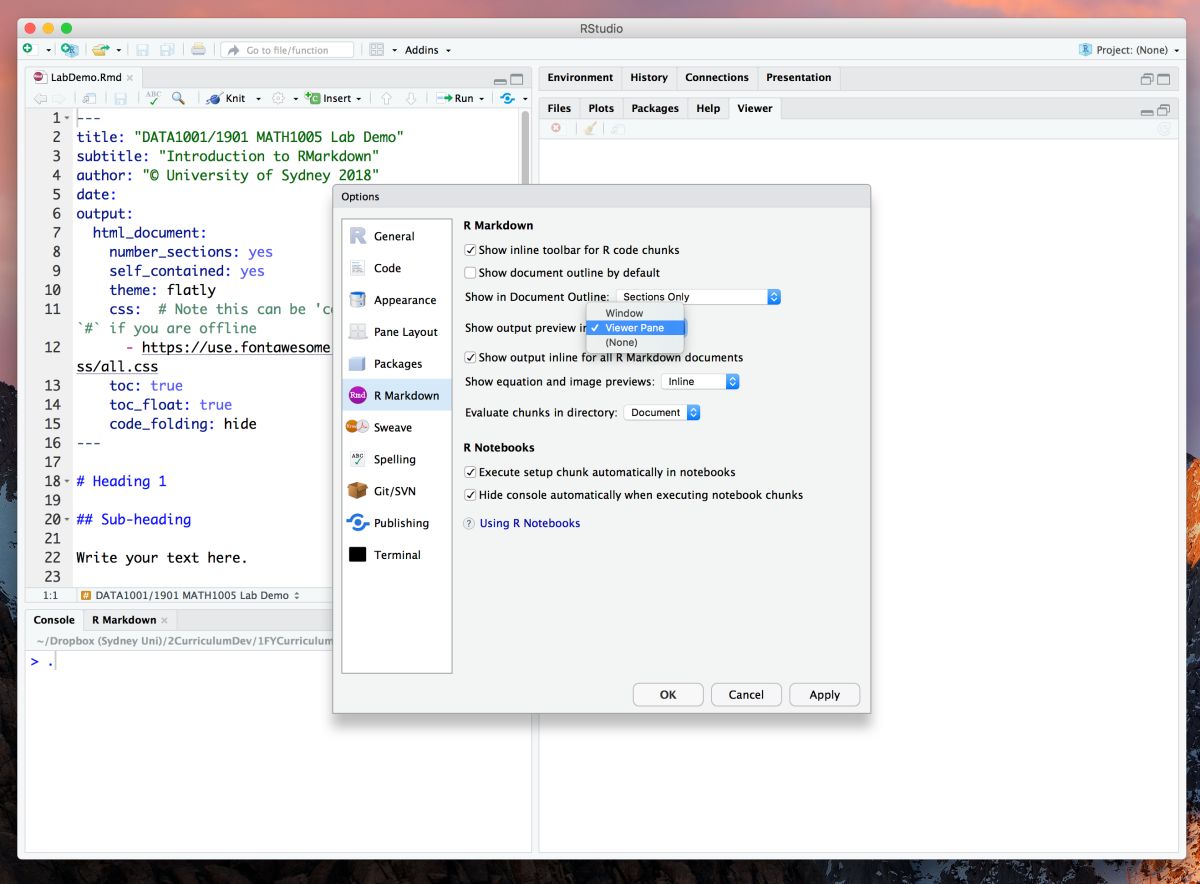Switch to the History tab
The image size is (1200, 884).
pos(649,77)
